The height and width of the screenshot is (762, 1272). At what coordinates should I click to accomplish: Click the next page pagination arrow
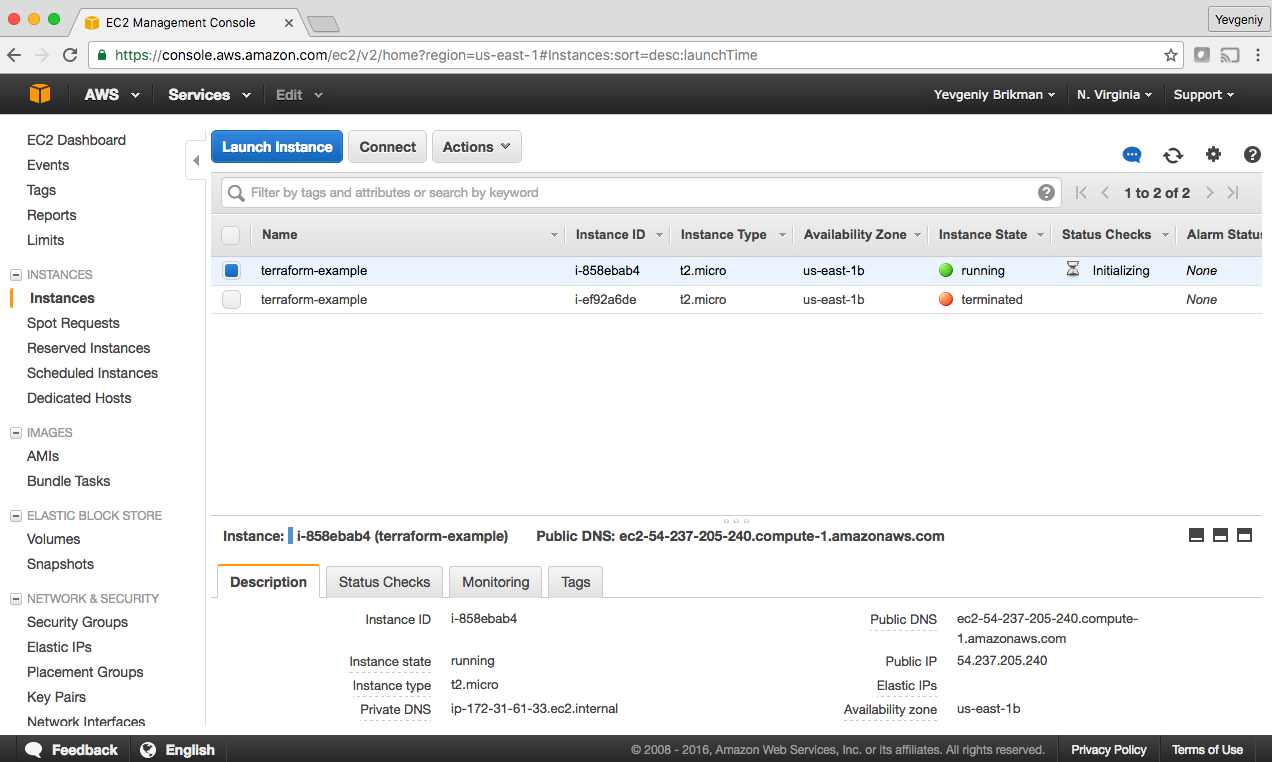pos(1209,192)
